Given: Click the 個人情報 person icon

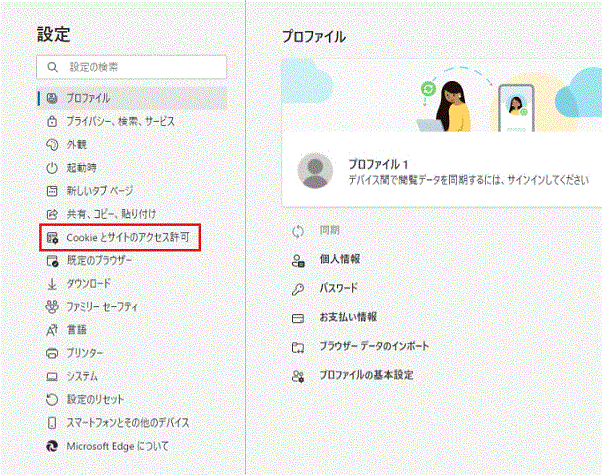Looking at the screenshot, I should (298, 261).
